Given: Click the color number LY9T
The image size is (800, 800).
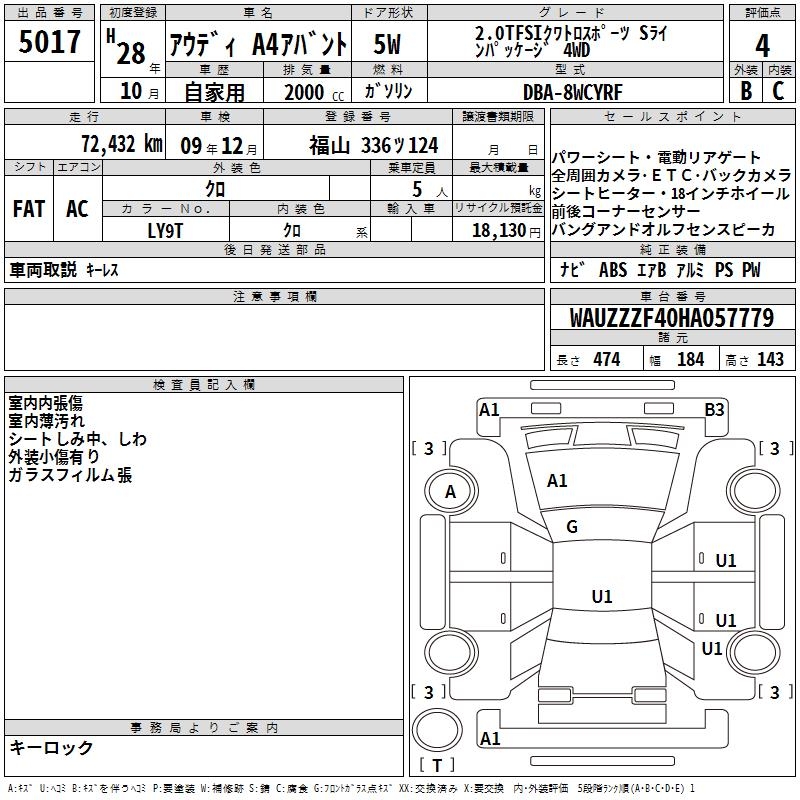Looking at the screenshot, I should (166, 229).
